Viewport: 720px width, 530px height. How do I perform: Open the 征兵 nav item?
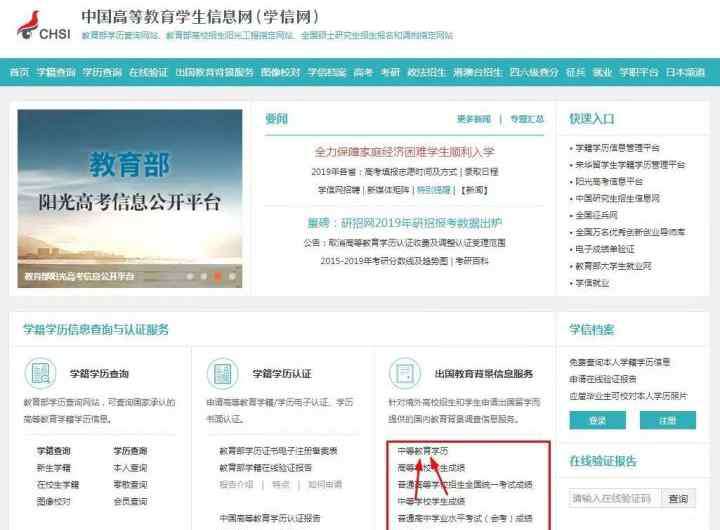[575, 73]
